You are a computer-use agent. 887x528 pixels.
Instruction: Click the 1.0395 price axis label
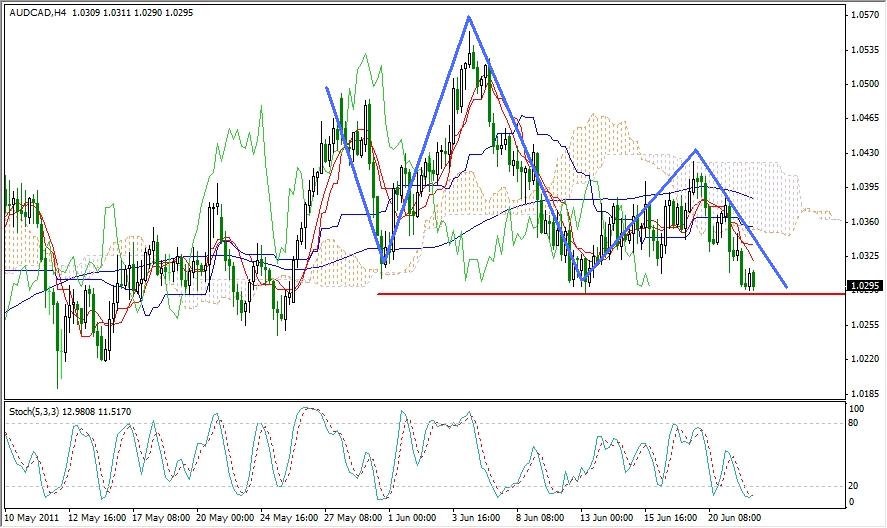point(864,187)
